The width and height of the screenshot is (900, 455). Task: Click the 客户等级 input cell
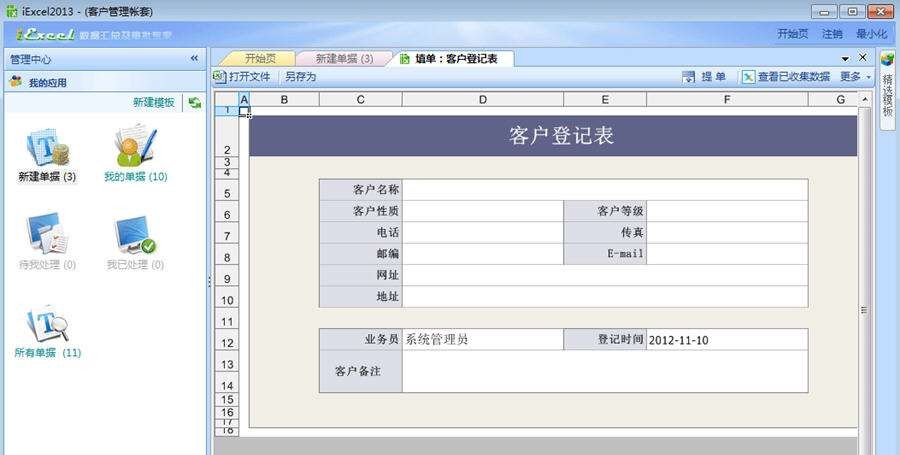tap(727, 211)
